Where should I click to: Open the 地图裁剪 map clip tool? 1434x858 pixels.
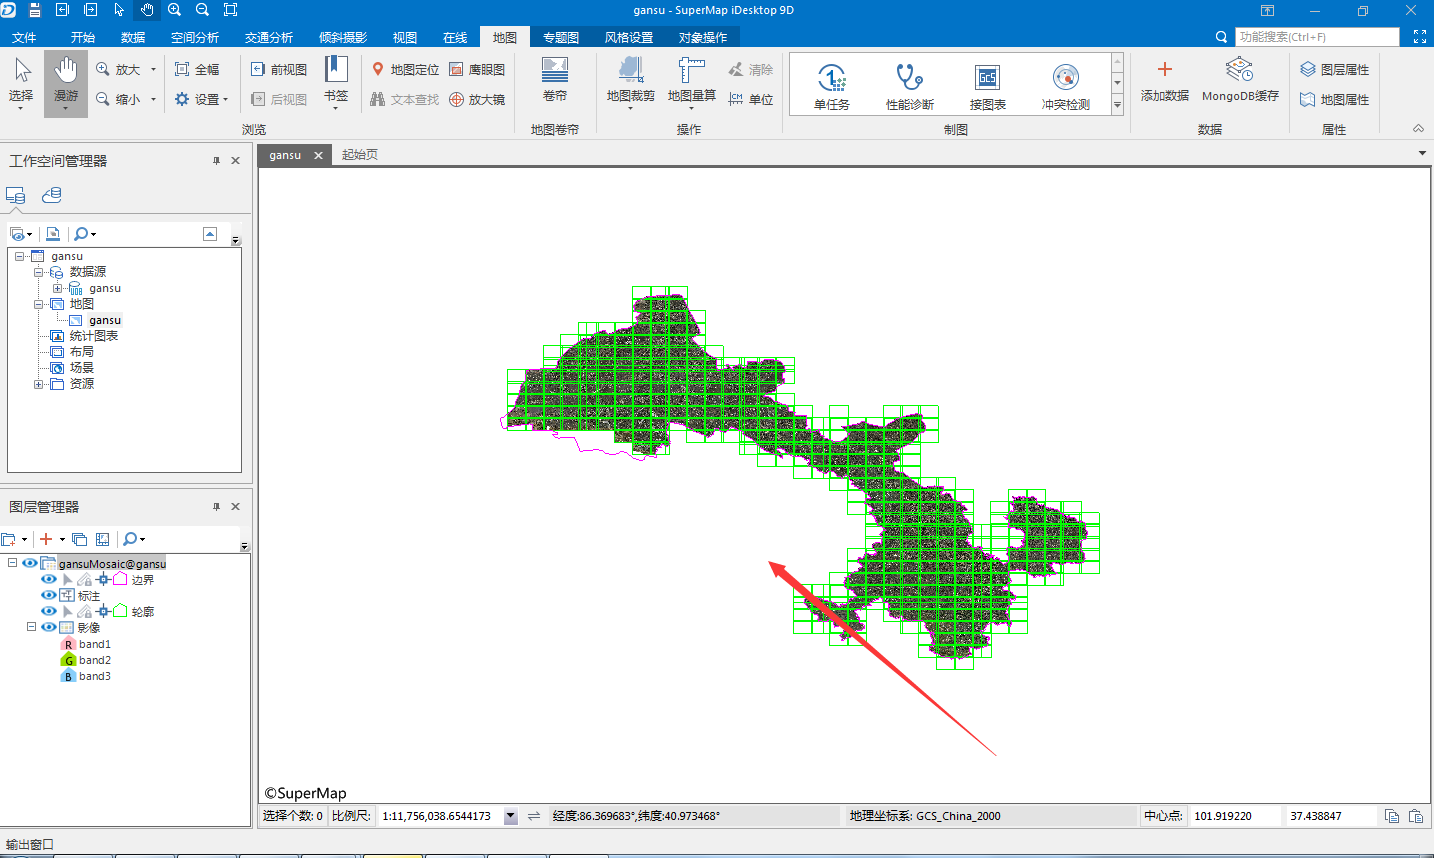click(x=630, y=81)
